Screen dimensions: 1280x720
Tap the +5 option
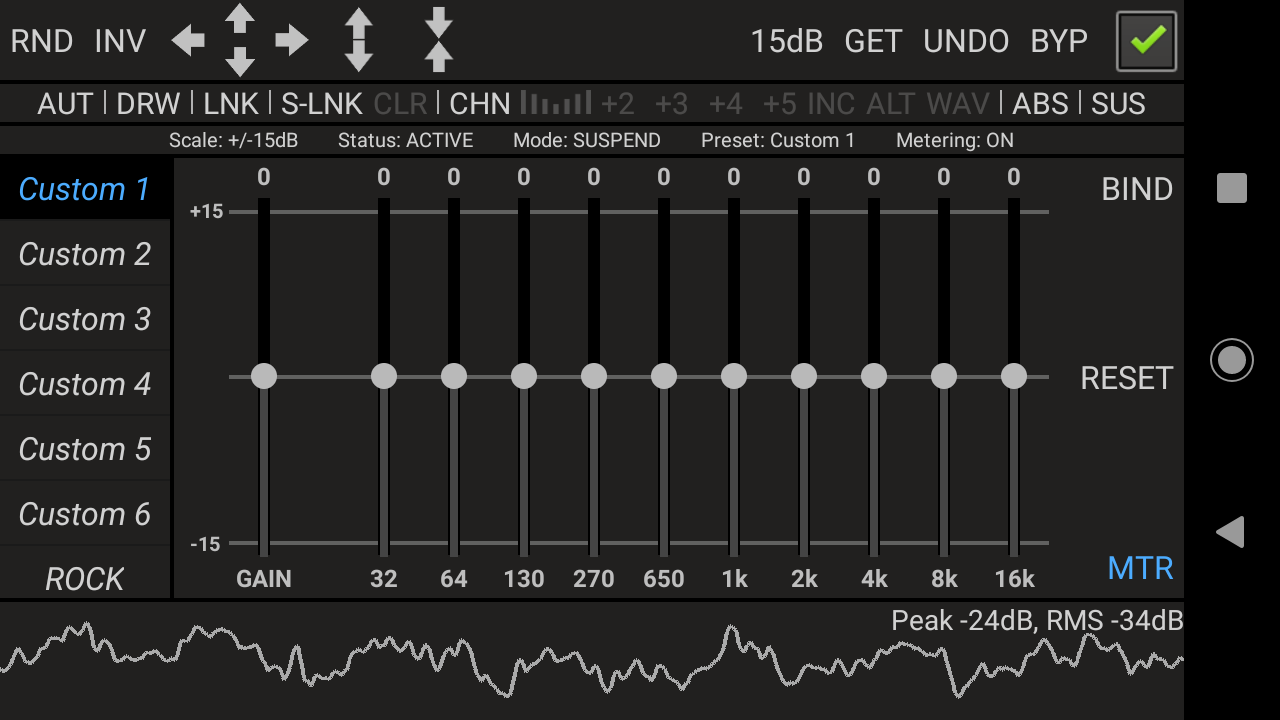pyautogui.click(x=780, y=103)
